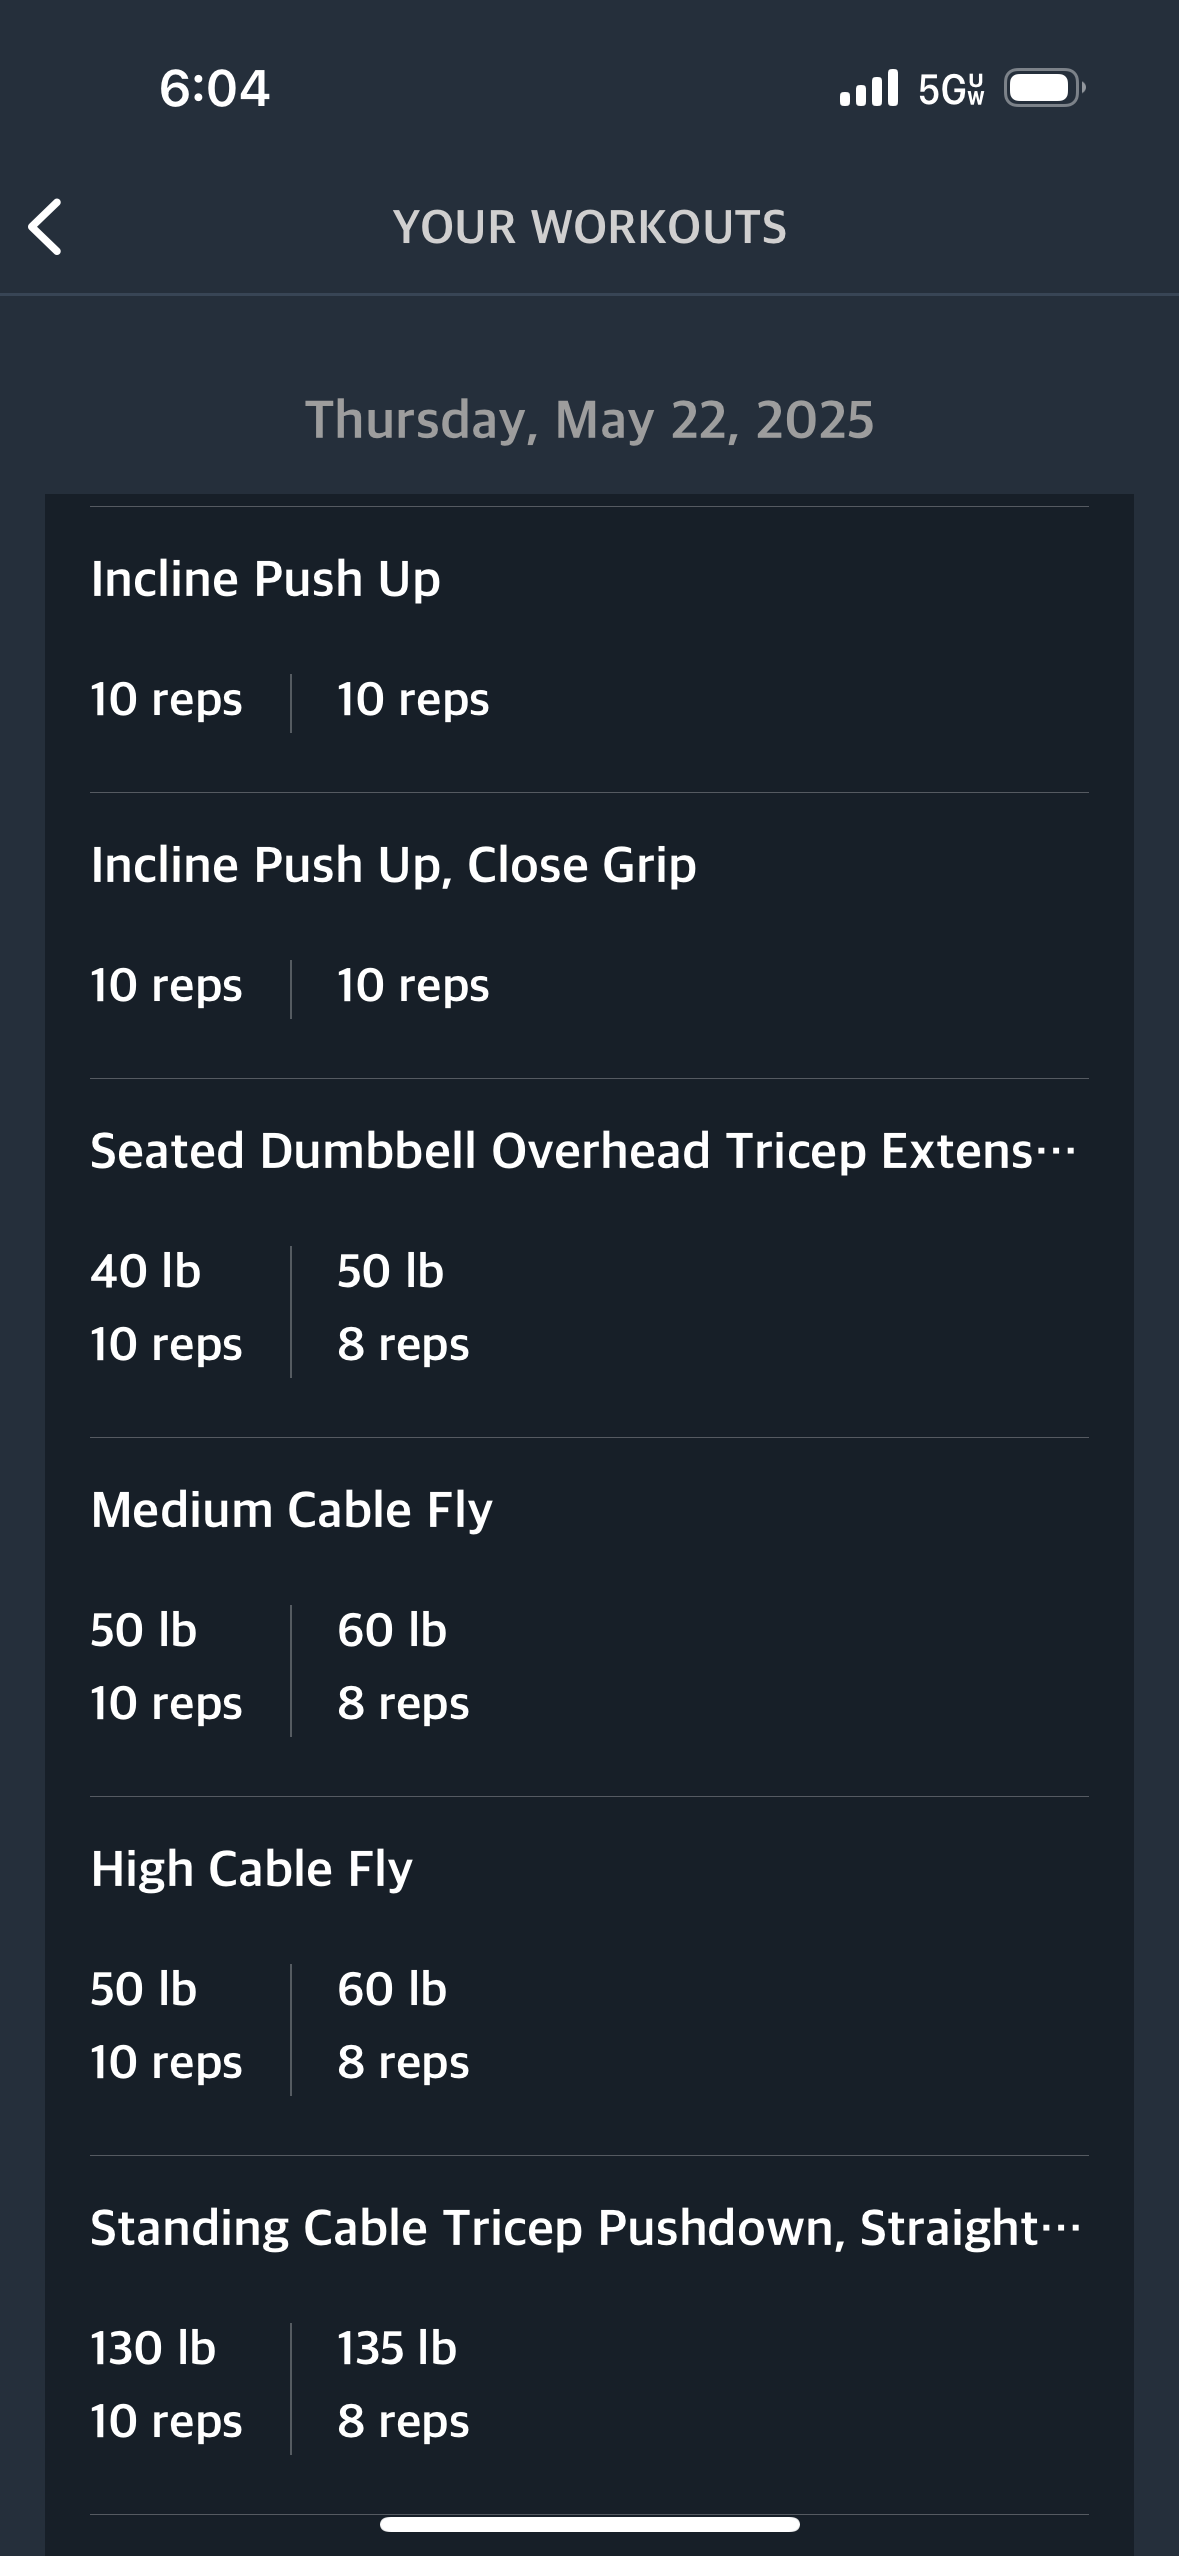
Task: Tap the 5G network indicator
Action: tap(951, 89)
